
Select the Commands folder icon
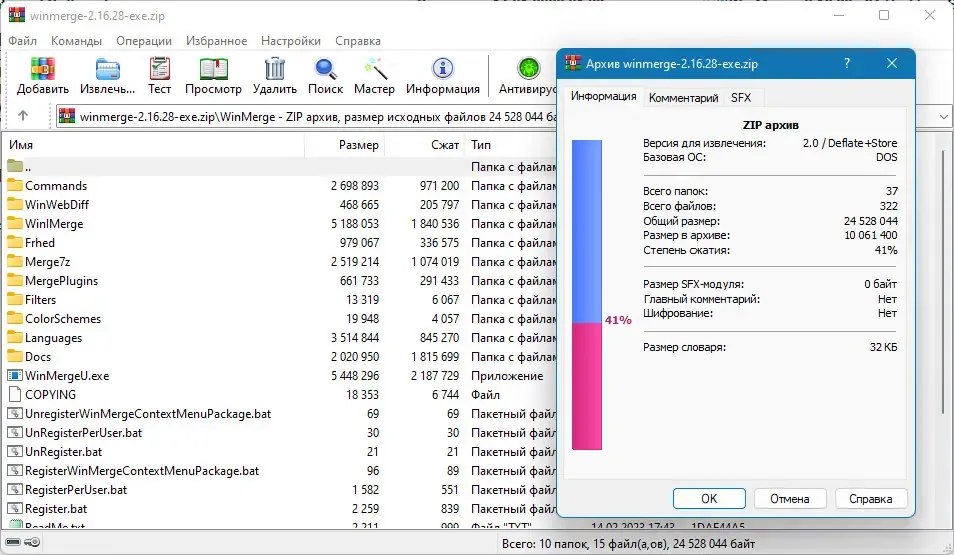click(x=15, y=186)
